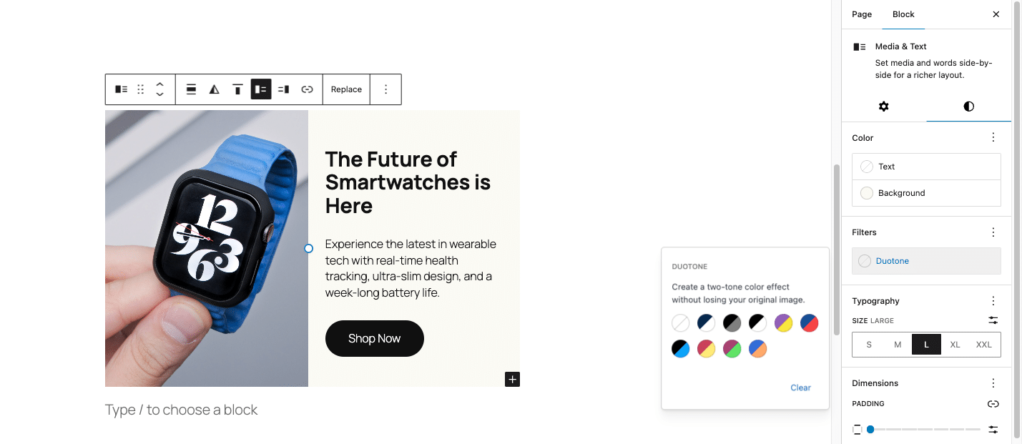Click the link padding sides icon
This screenshot has width=1022, height=444.
coord(993,404)
